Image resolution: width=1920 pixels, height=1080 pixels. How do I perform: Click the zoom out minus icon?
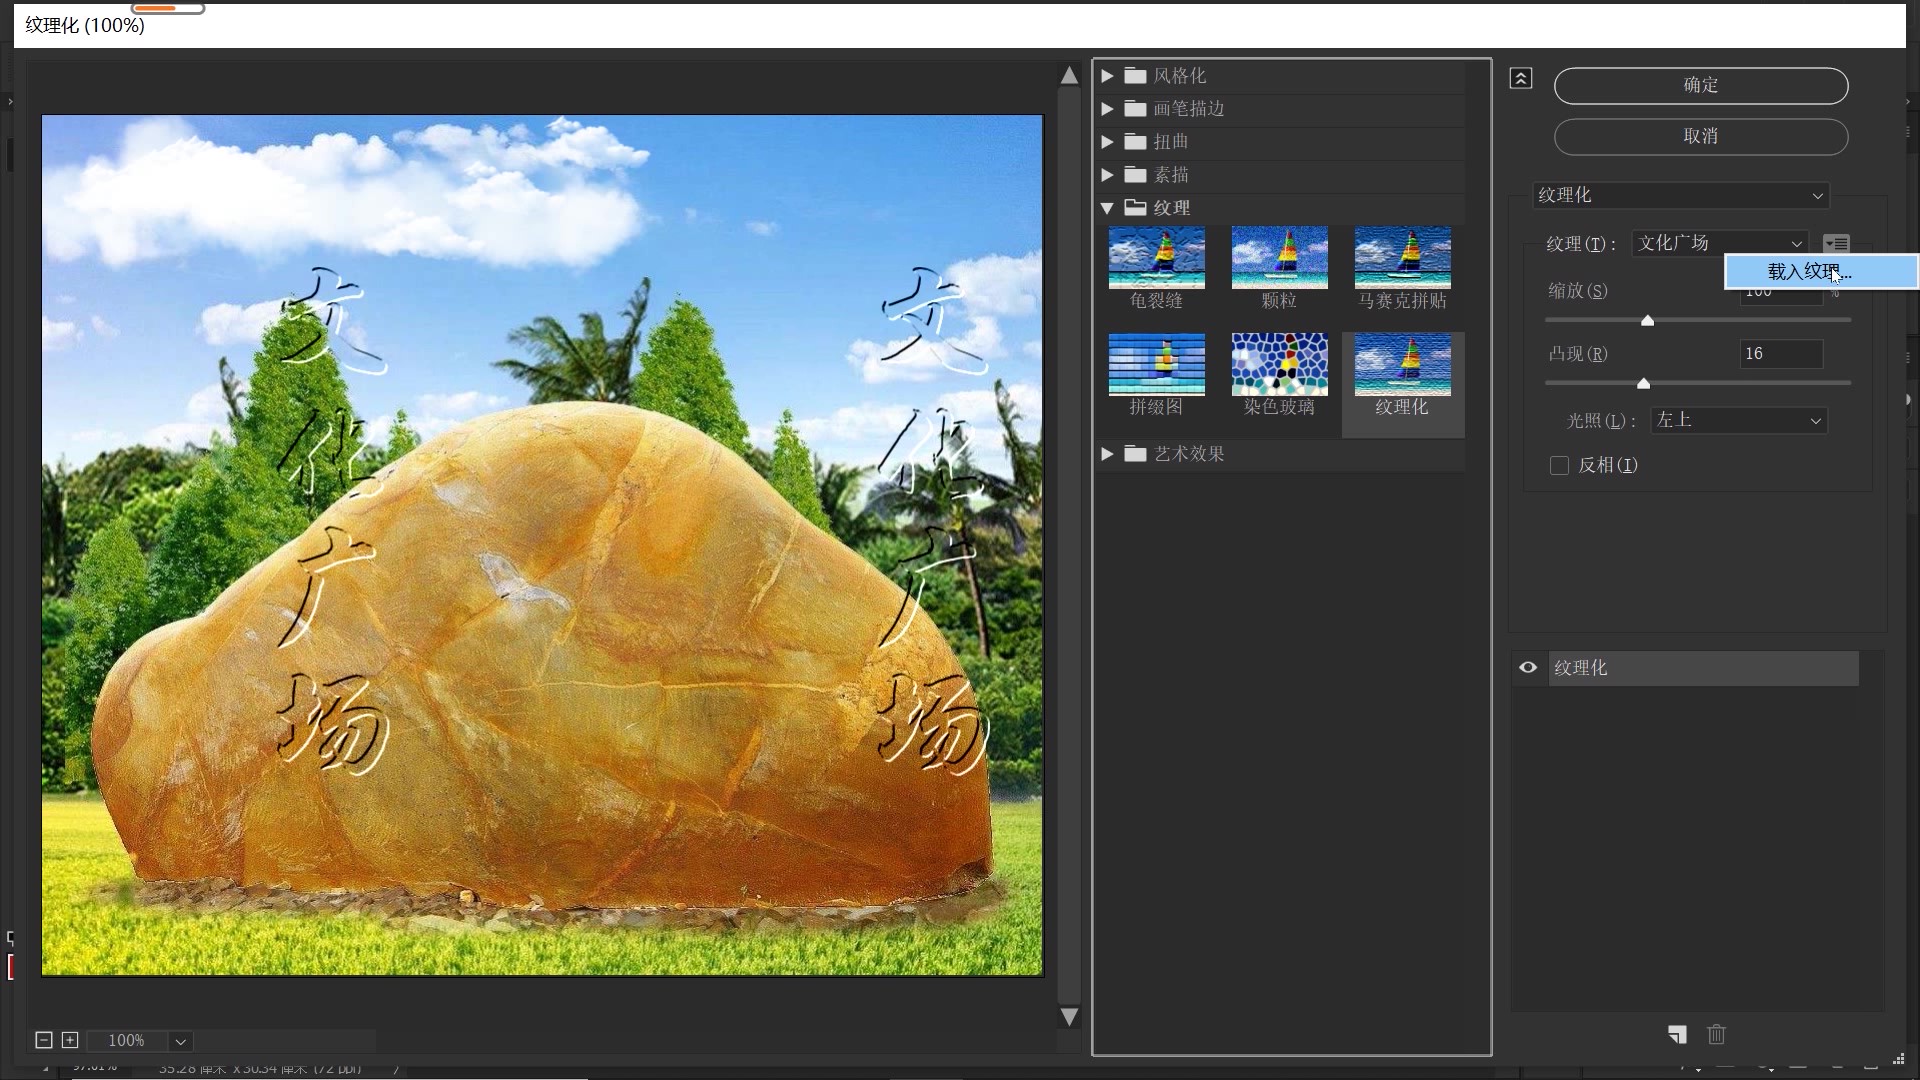(x=44, y=1040)
